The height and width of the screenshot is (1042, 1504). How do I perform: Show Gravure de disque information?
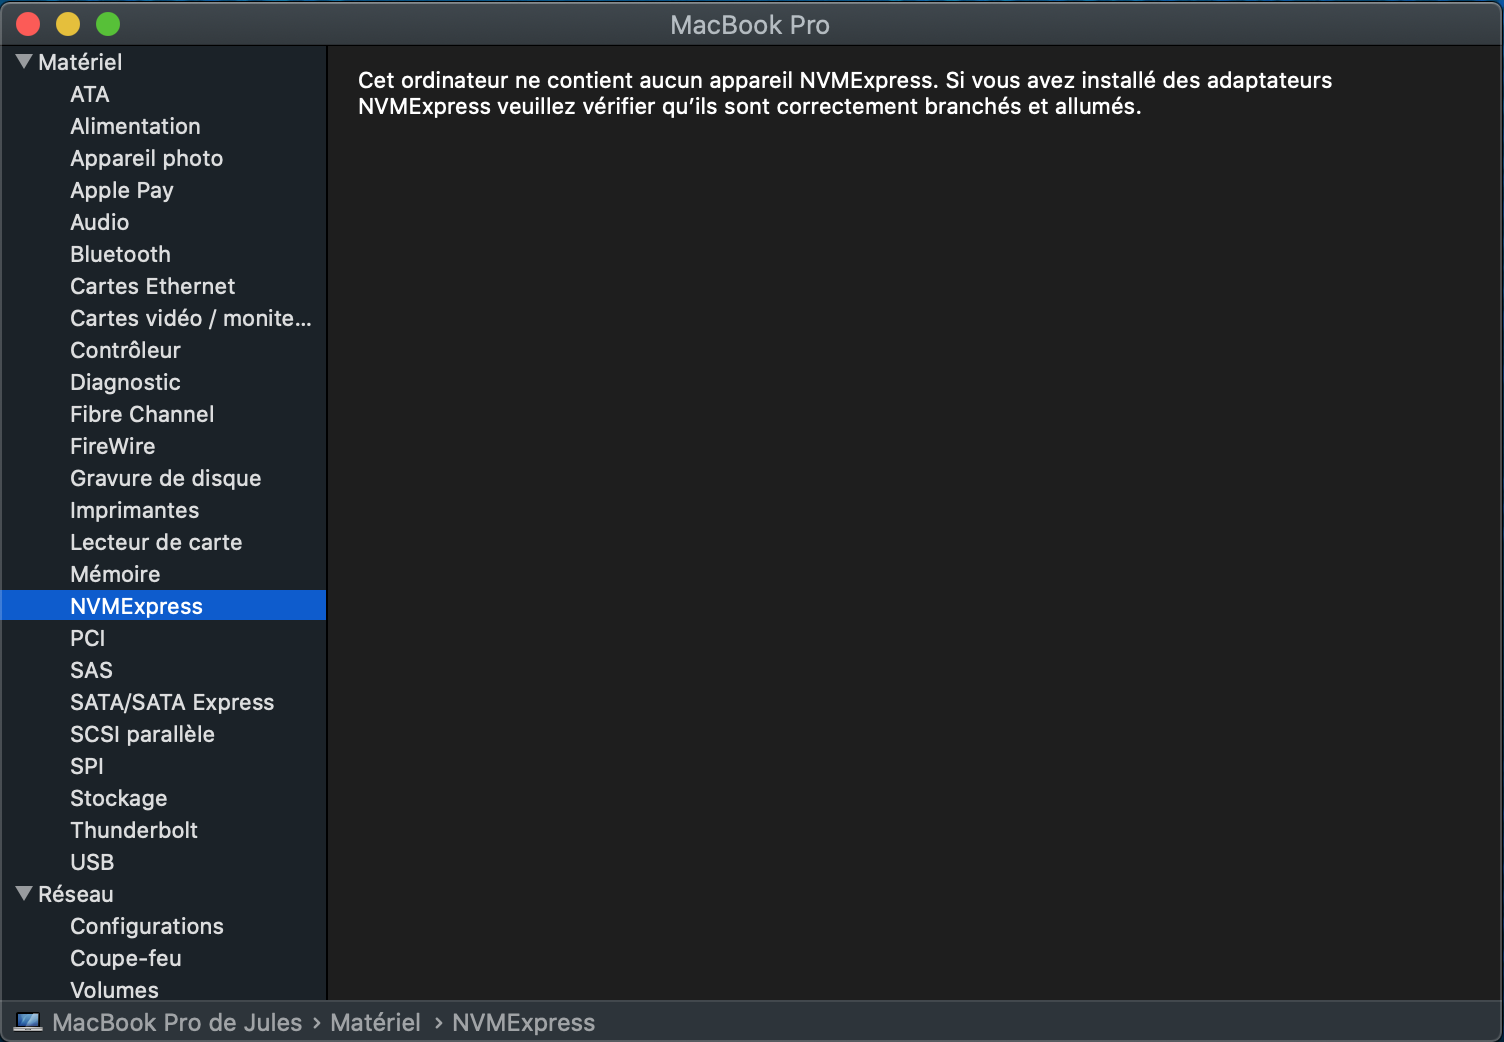pyautogui.click(x=164, y=478)
